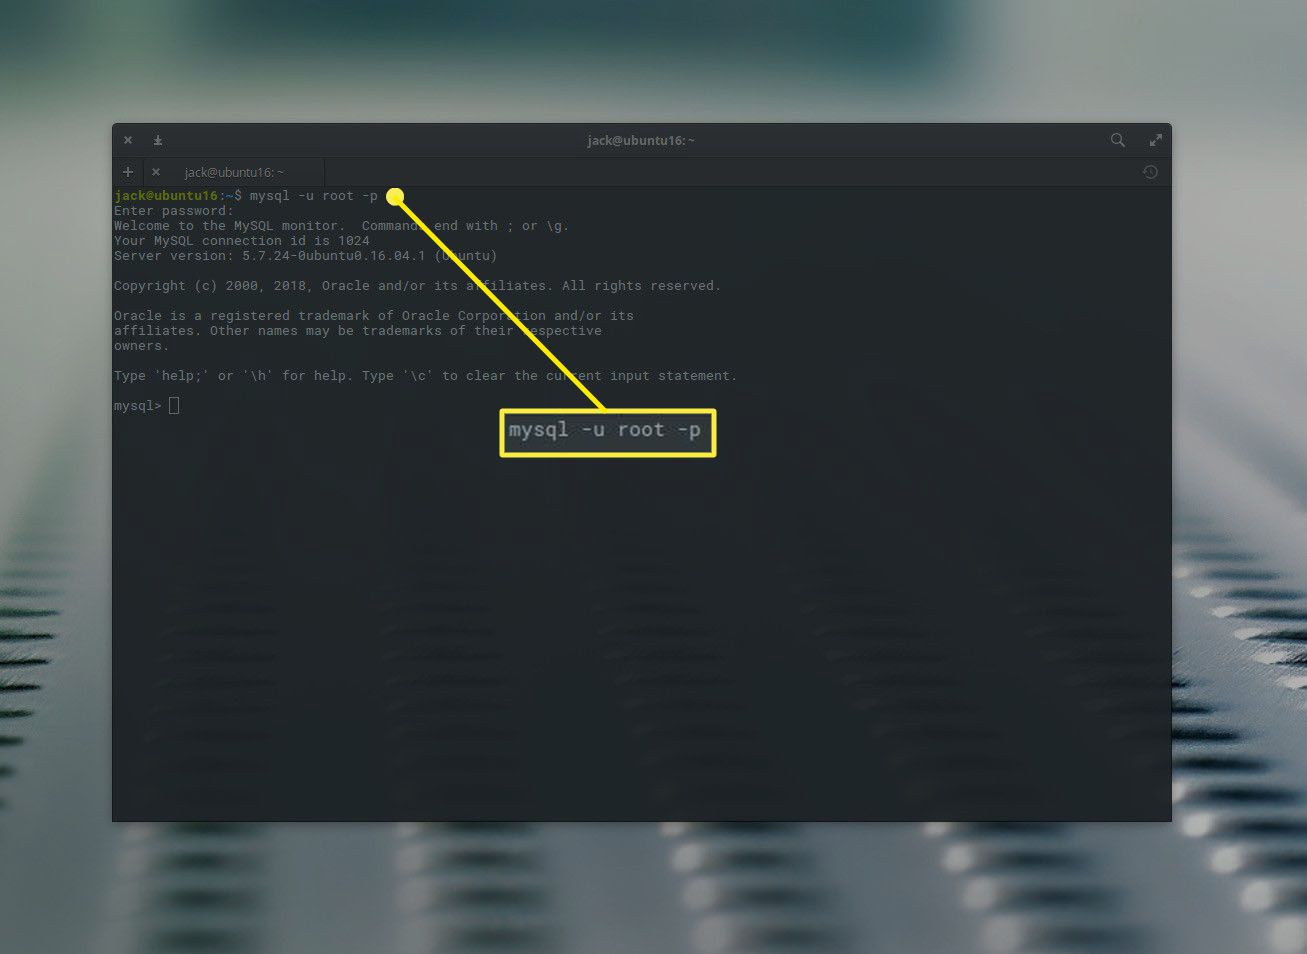Click the word 'owners.' in the terminal
Viewport: 1307px width, 954px height.
tap(142, 346)
